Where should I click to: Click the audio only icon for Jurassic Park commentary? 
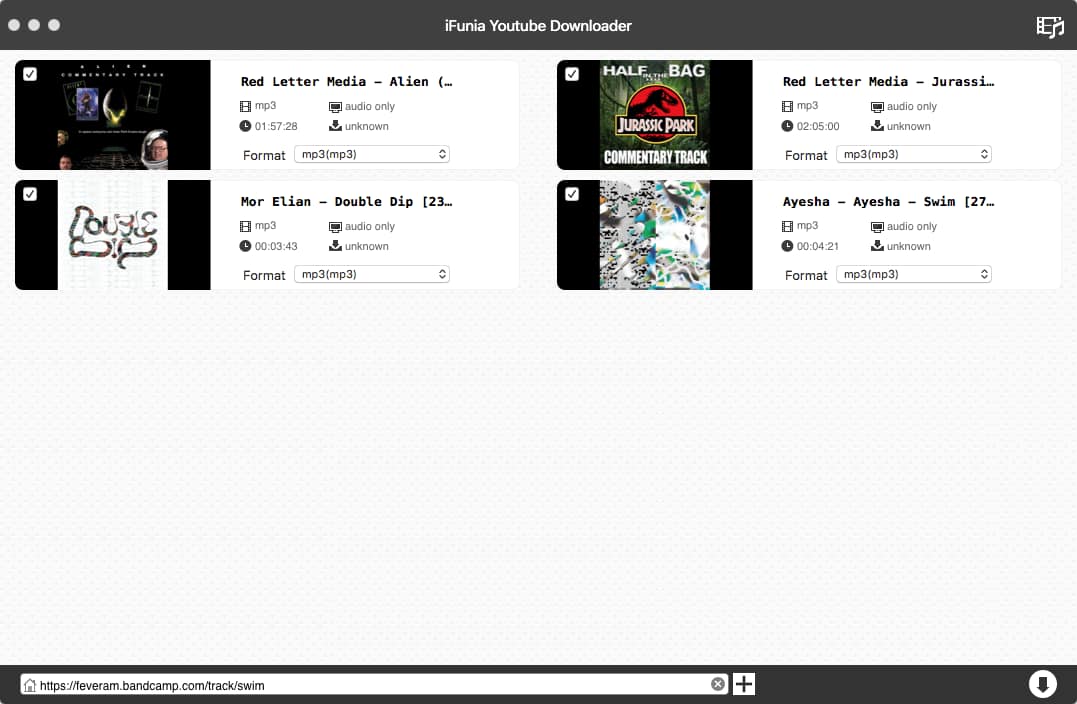pyautogui.click(x=878, y=105)
